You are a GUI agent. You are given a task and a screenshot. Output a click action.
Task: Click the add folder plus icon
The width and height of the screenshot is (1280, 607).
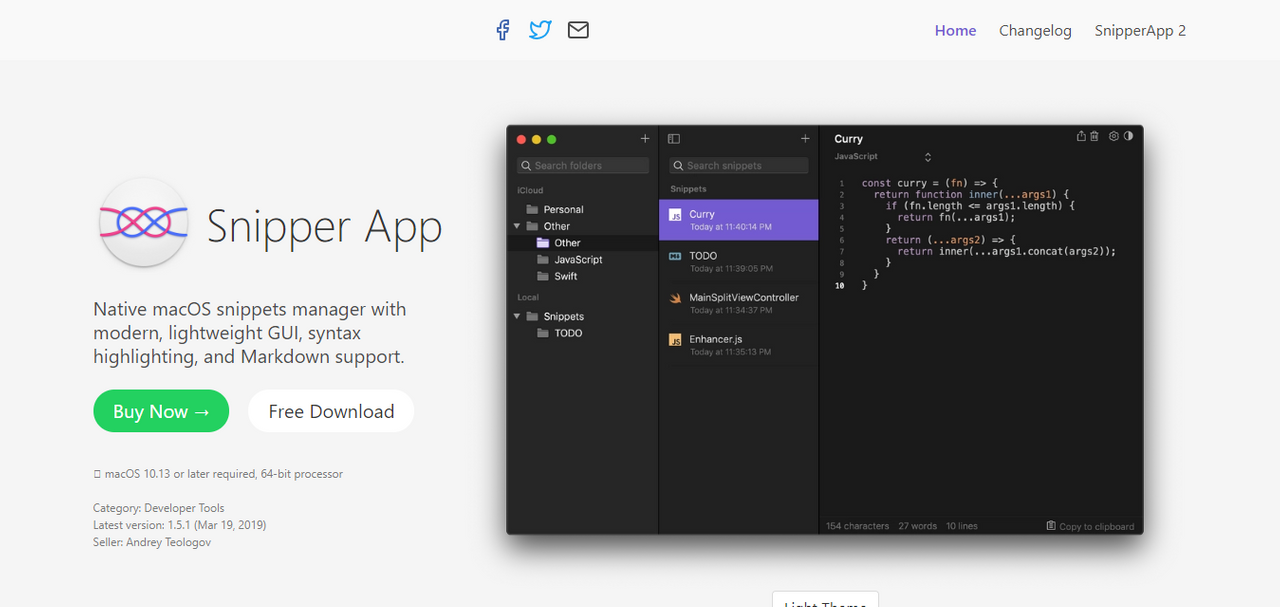pyautogui.click(x=645, y=139)
